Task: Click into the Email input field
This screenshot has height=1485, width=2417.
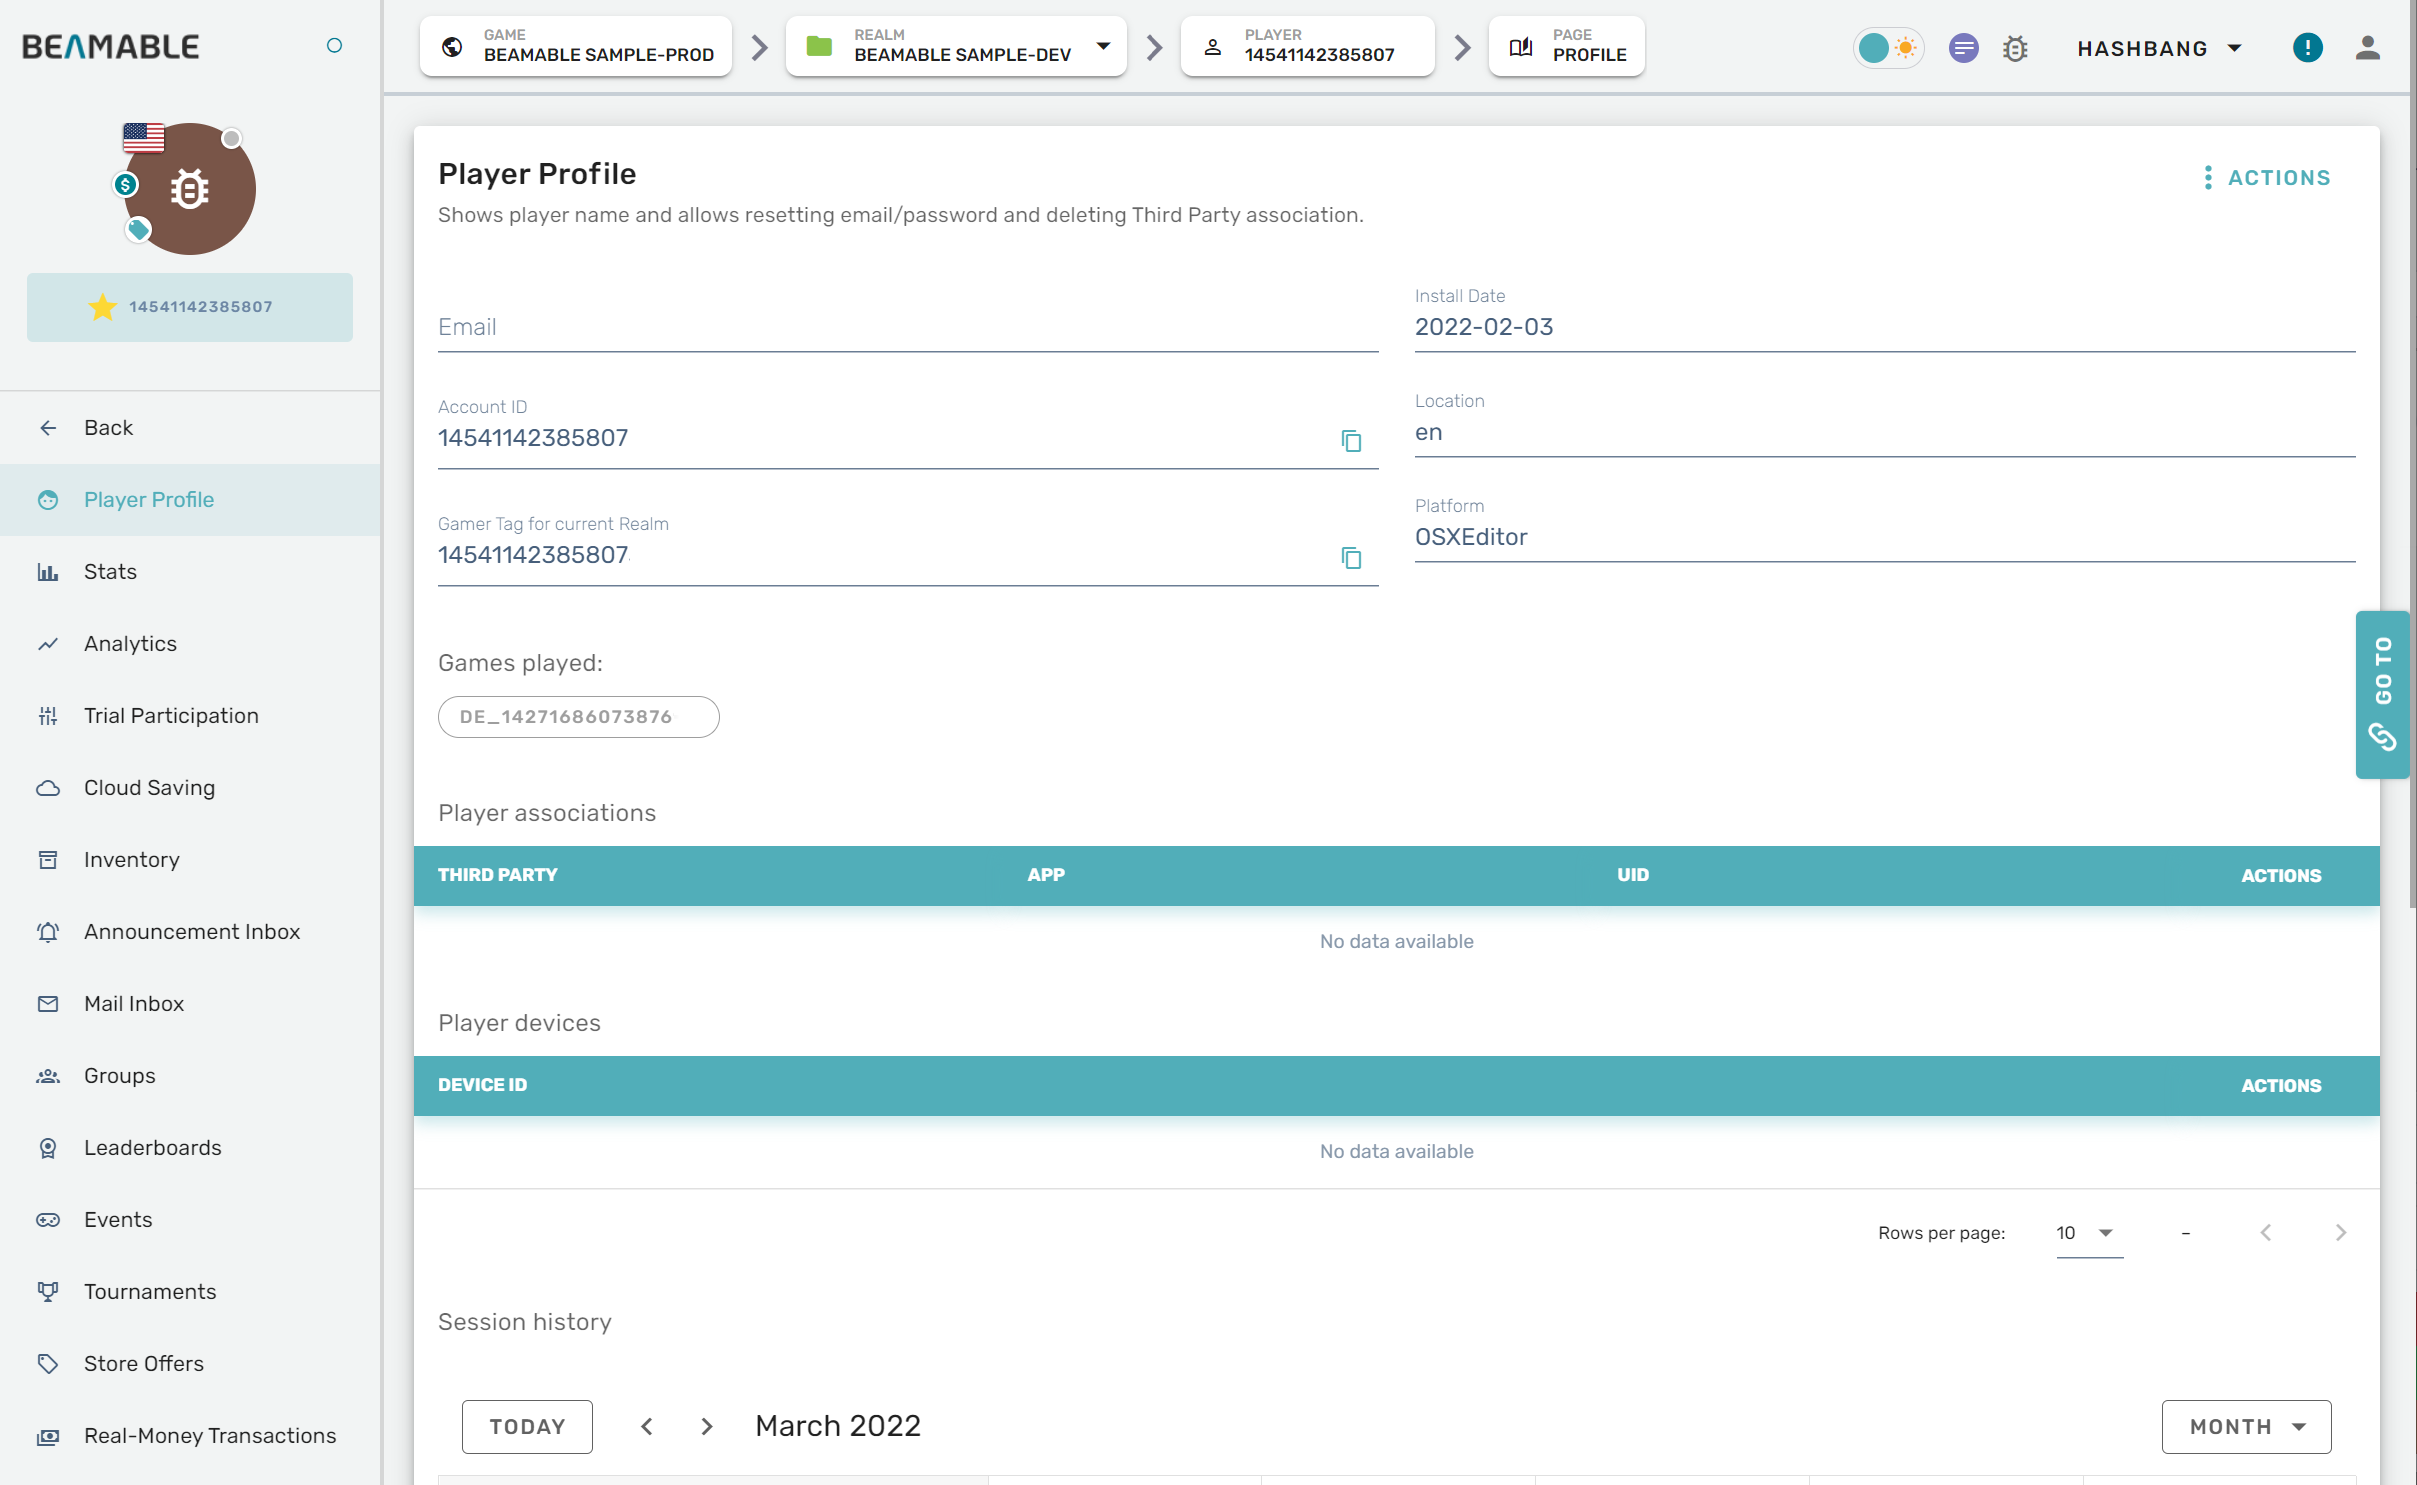Action: pos(907,327)
